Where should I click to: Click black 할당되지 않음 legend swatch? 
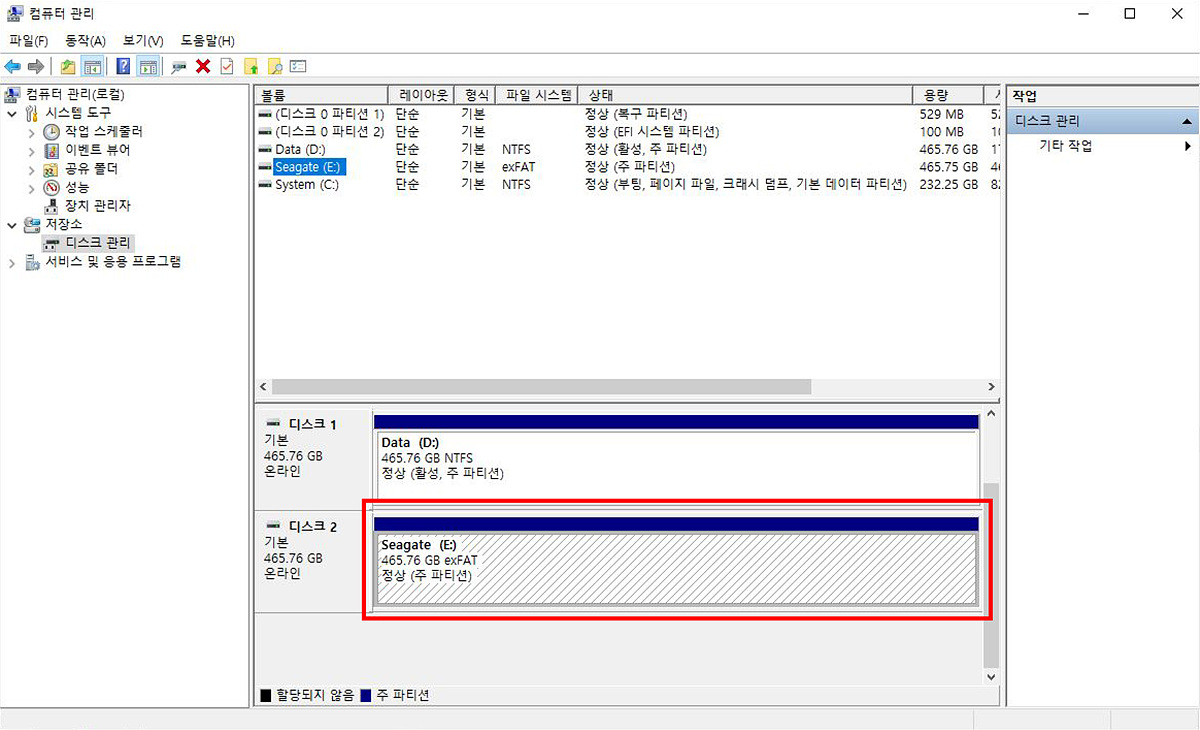click(x=265, y=695)
